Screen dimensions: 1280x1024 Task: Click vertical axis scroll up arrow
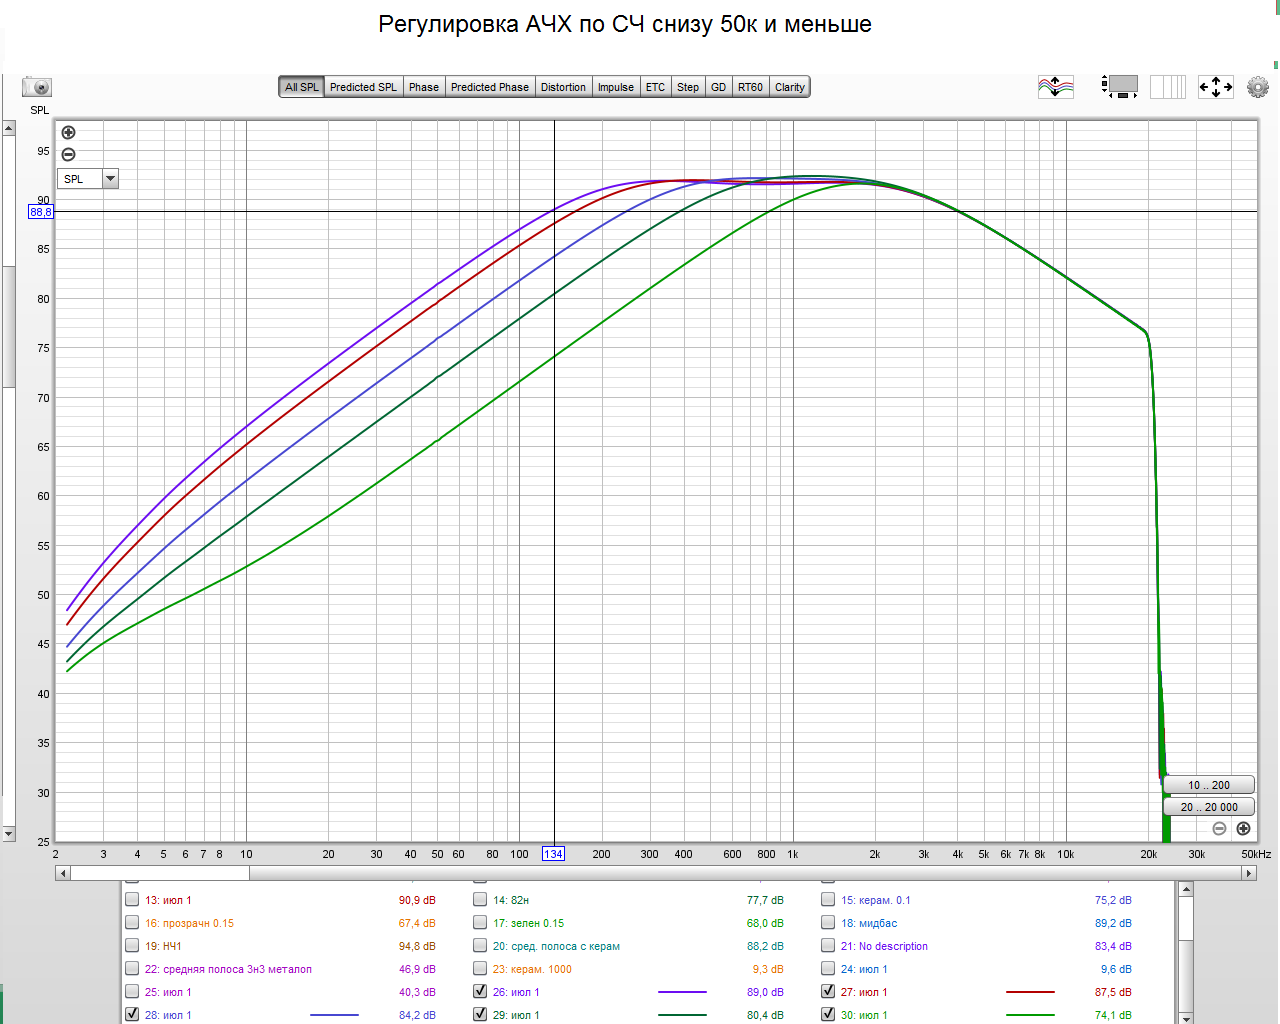8,128
